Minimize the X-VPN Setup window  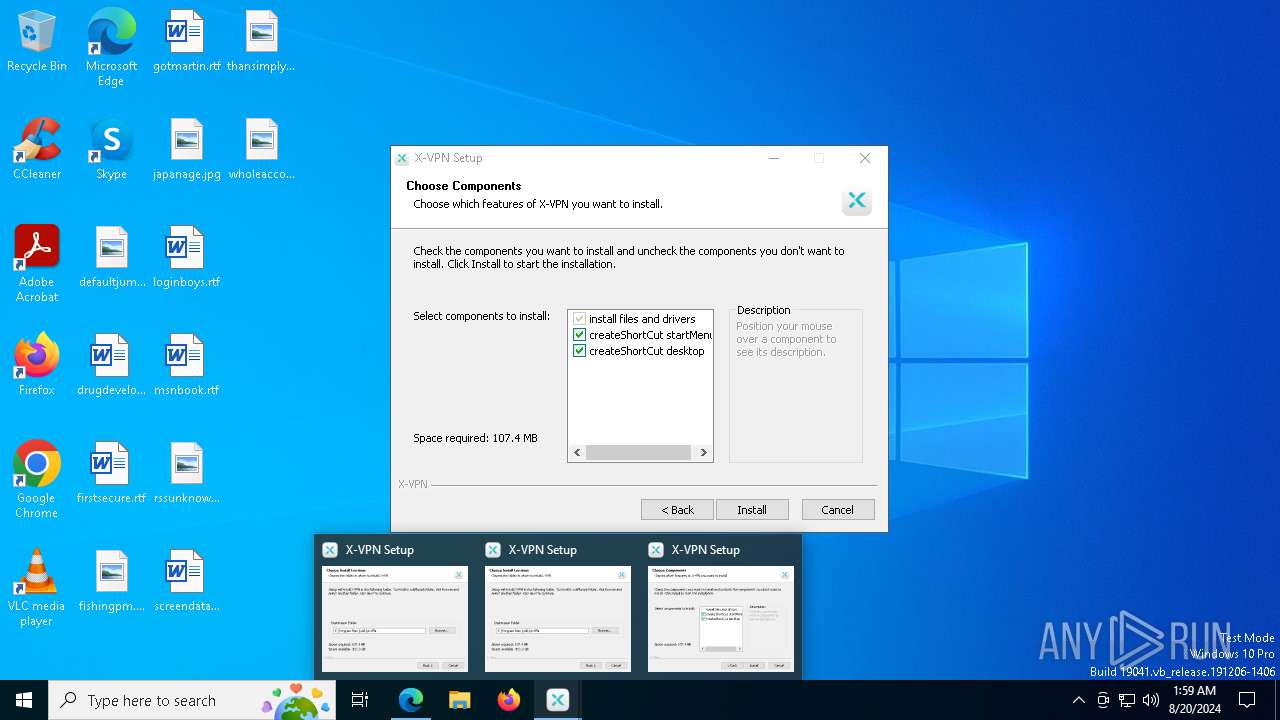coord(774,158)
